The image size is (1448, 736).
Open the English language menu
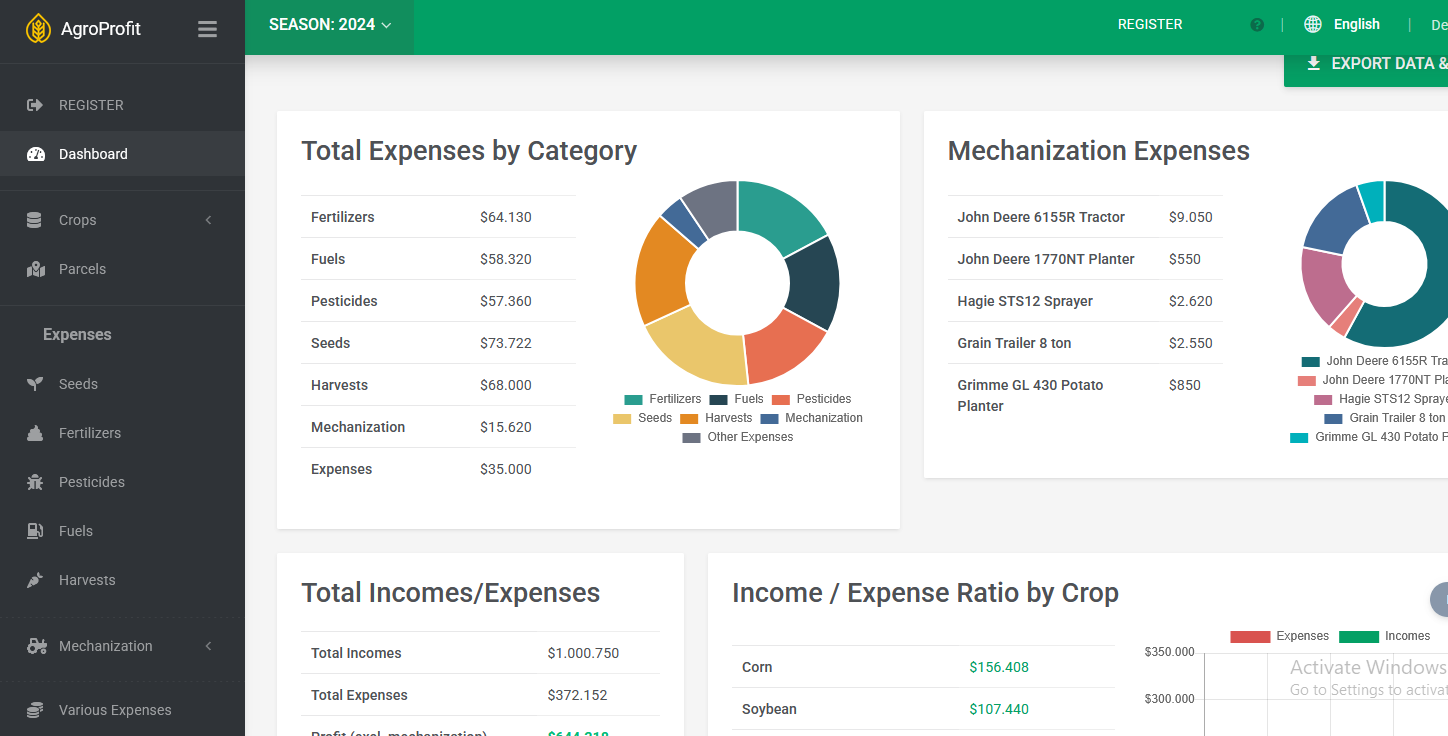tap(1342, 24)
